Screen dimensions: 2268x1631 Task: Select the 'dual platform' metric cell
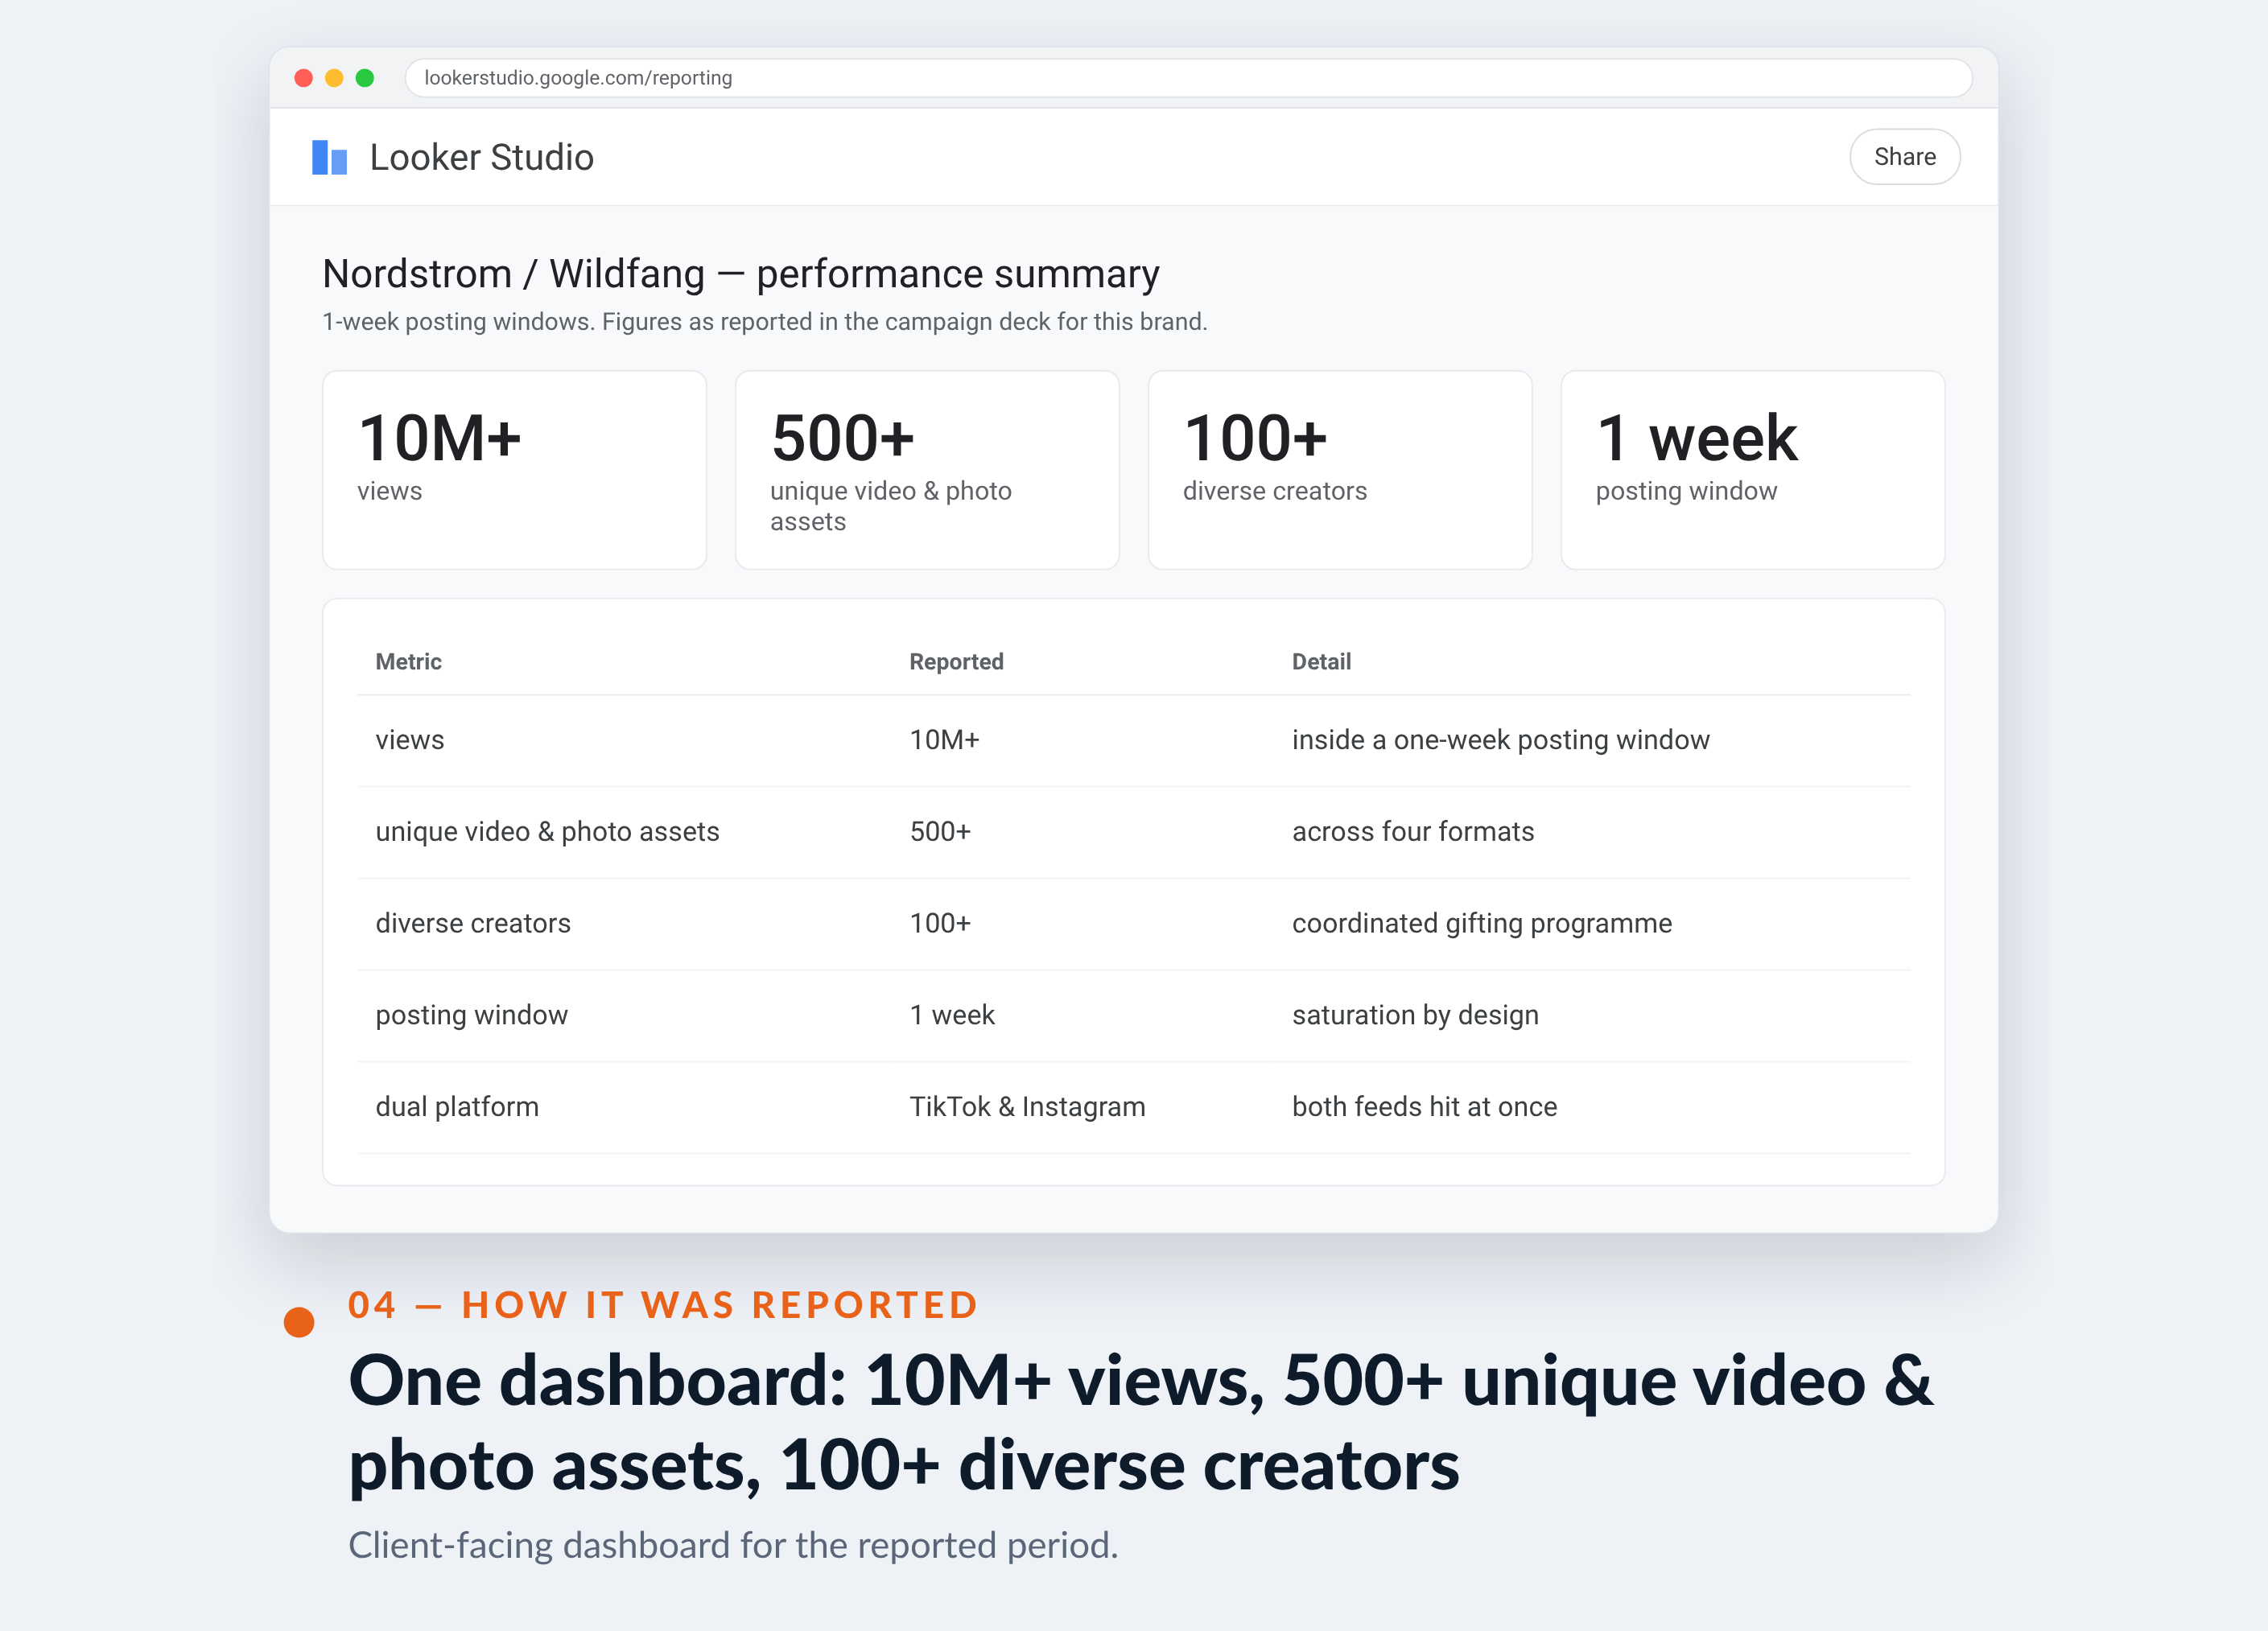click(457, 1107)
